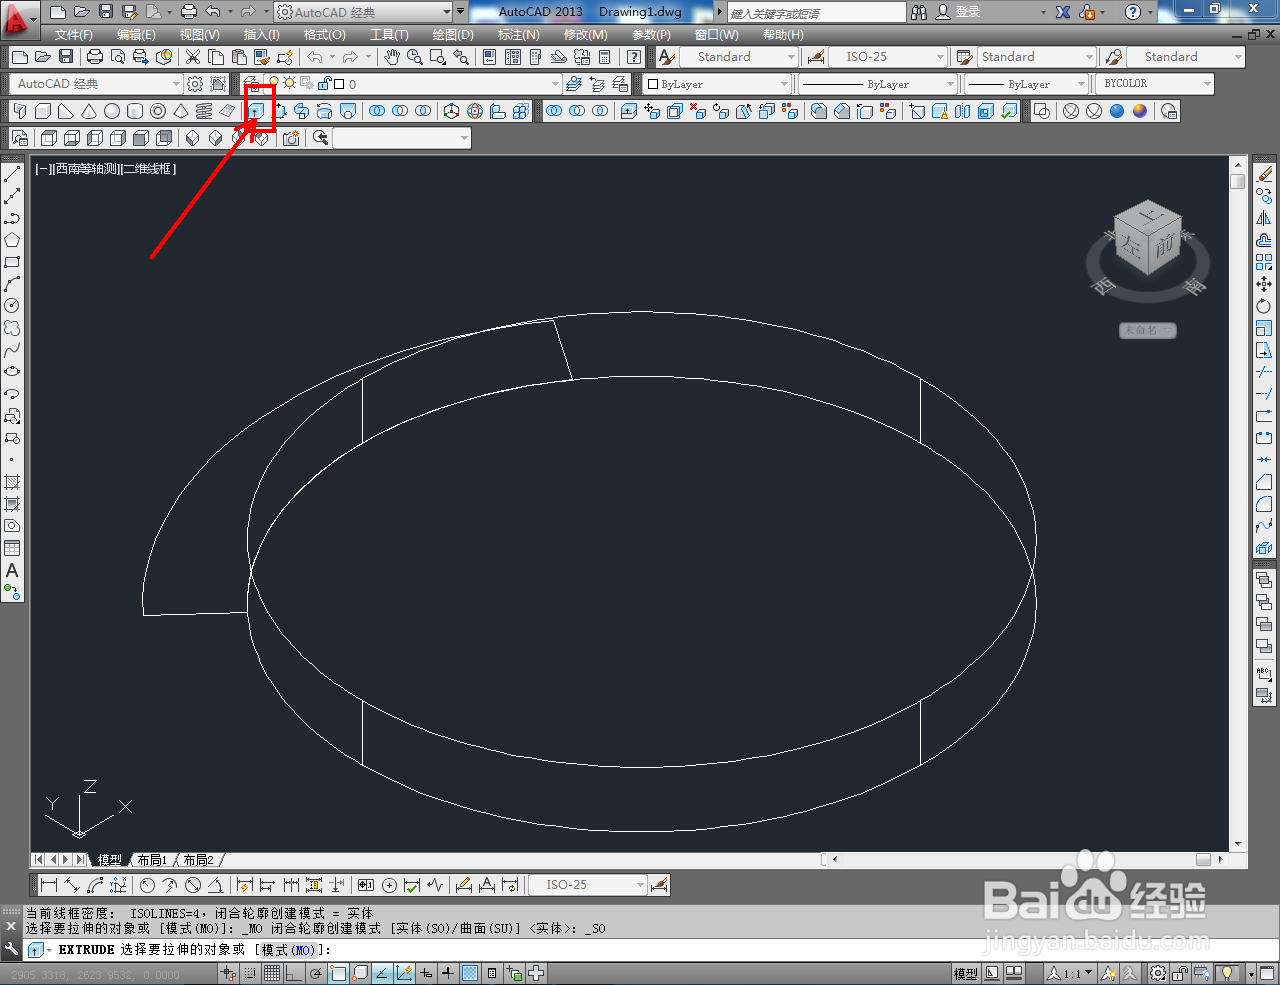The image size is (1280, 985).
Task: Select the Polygon draw tool
Action: (12, 240)
